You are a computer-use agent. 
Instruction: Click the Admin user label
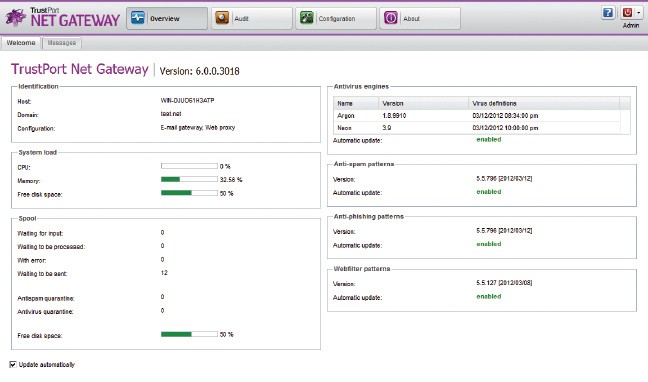[631, 26]
